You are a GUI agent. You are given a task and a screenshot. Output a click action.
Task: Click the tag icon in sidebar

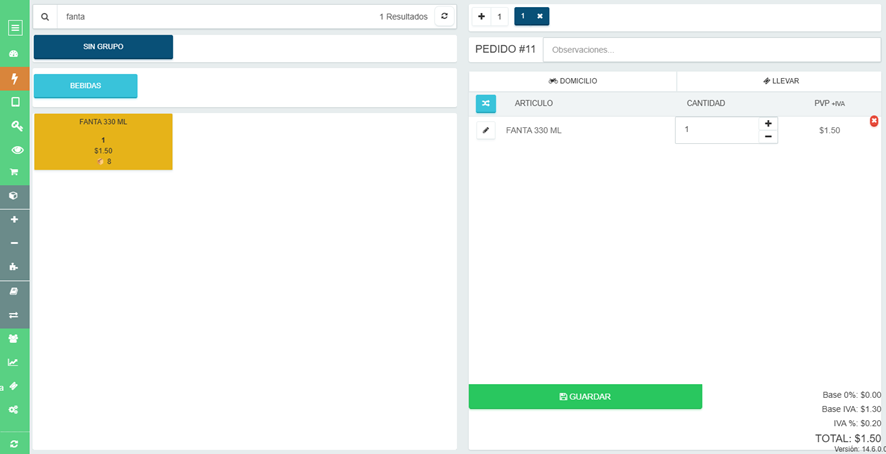point(14,386)
